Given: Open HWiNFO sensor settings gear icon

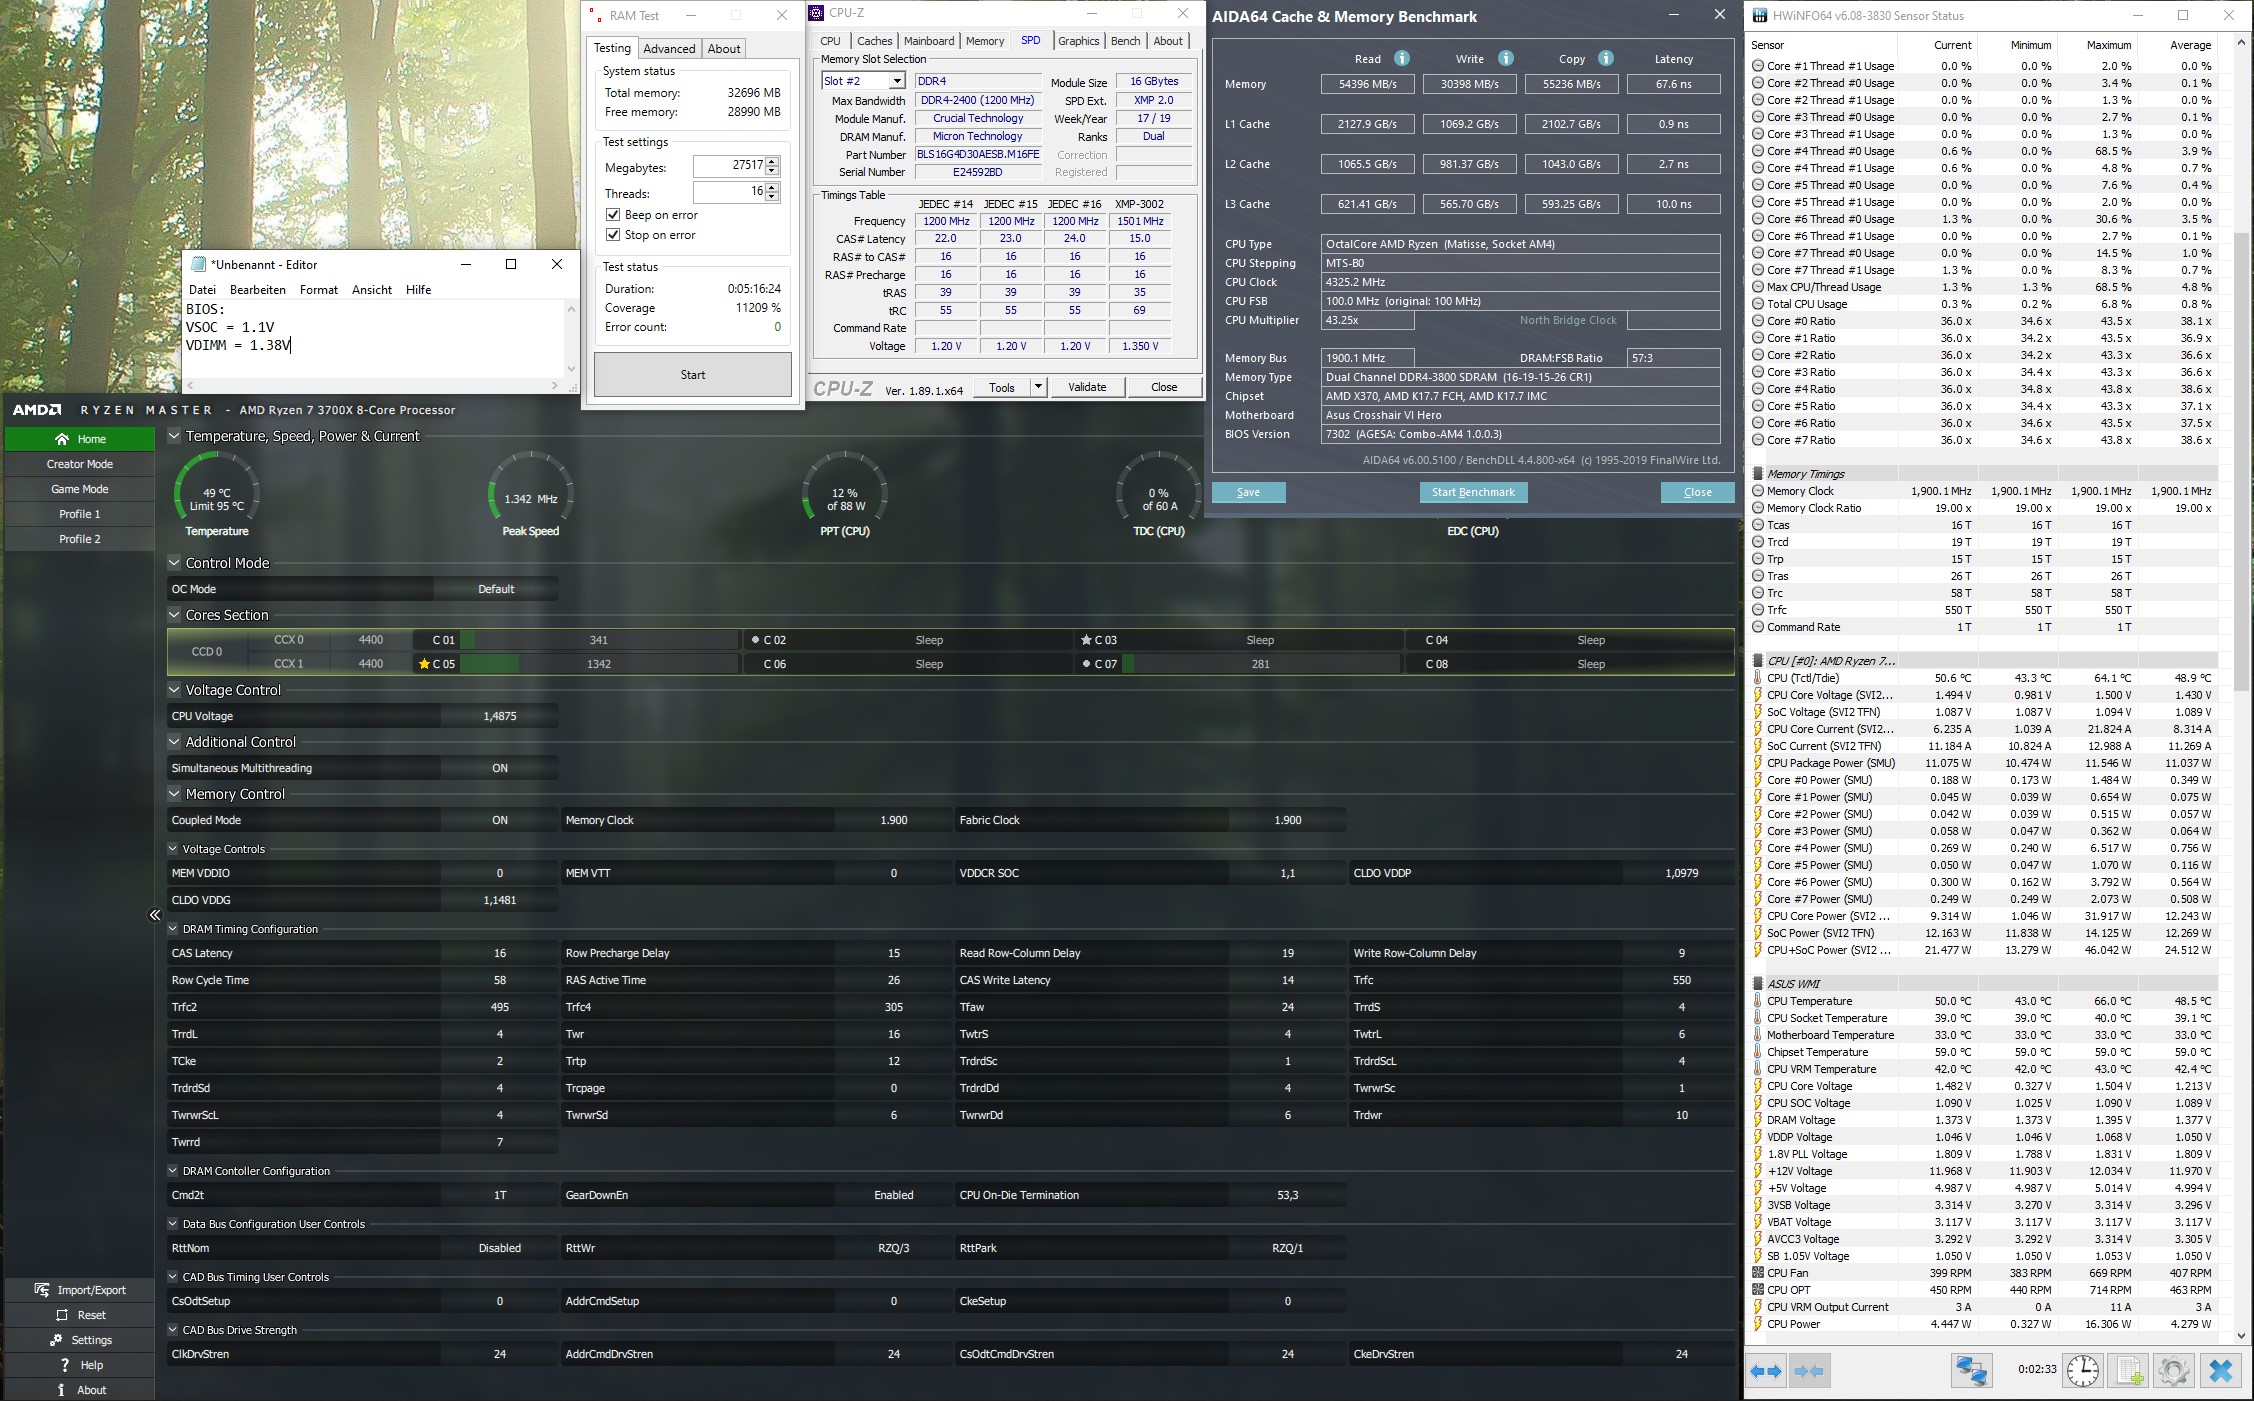Looking at the screenshot, I should click(x=2173, y=1370).
